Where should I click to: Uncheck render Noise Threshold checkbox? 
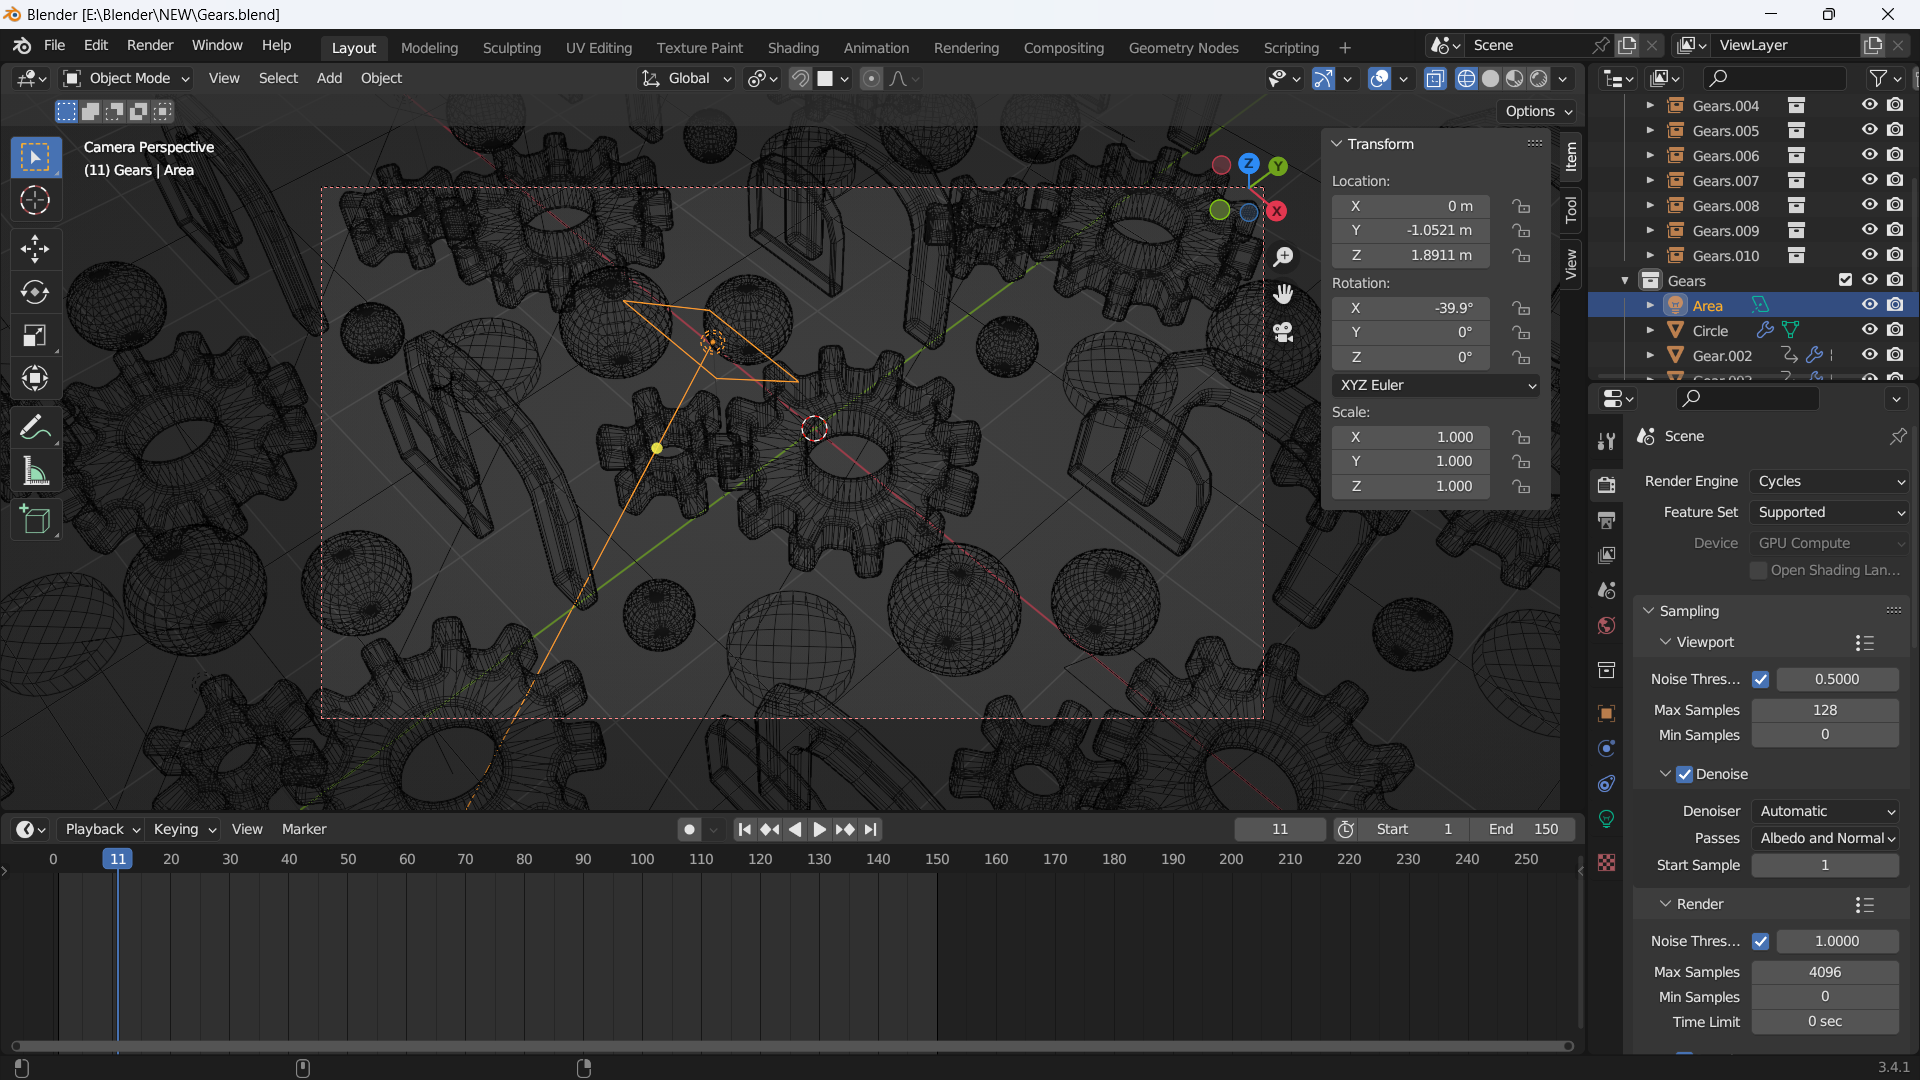(1760, 941)
